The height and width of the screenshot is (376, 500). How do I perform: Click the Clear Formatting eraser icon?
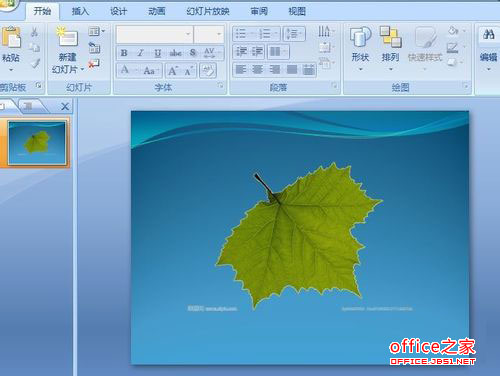tap(208, 70)
